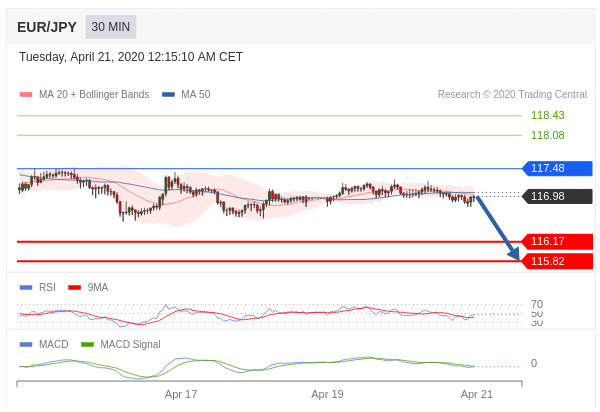The image size is (600, 412).
Task: Click the MA 50 legend swatch
Action: coord(168,94)
